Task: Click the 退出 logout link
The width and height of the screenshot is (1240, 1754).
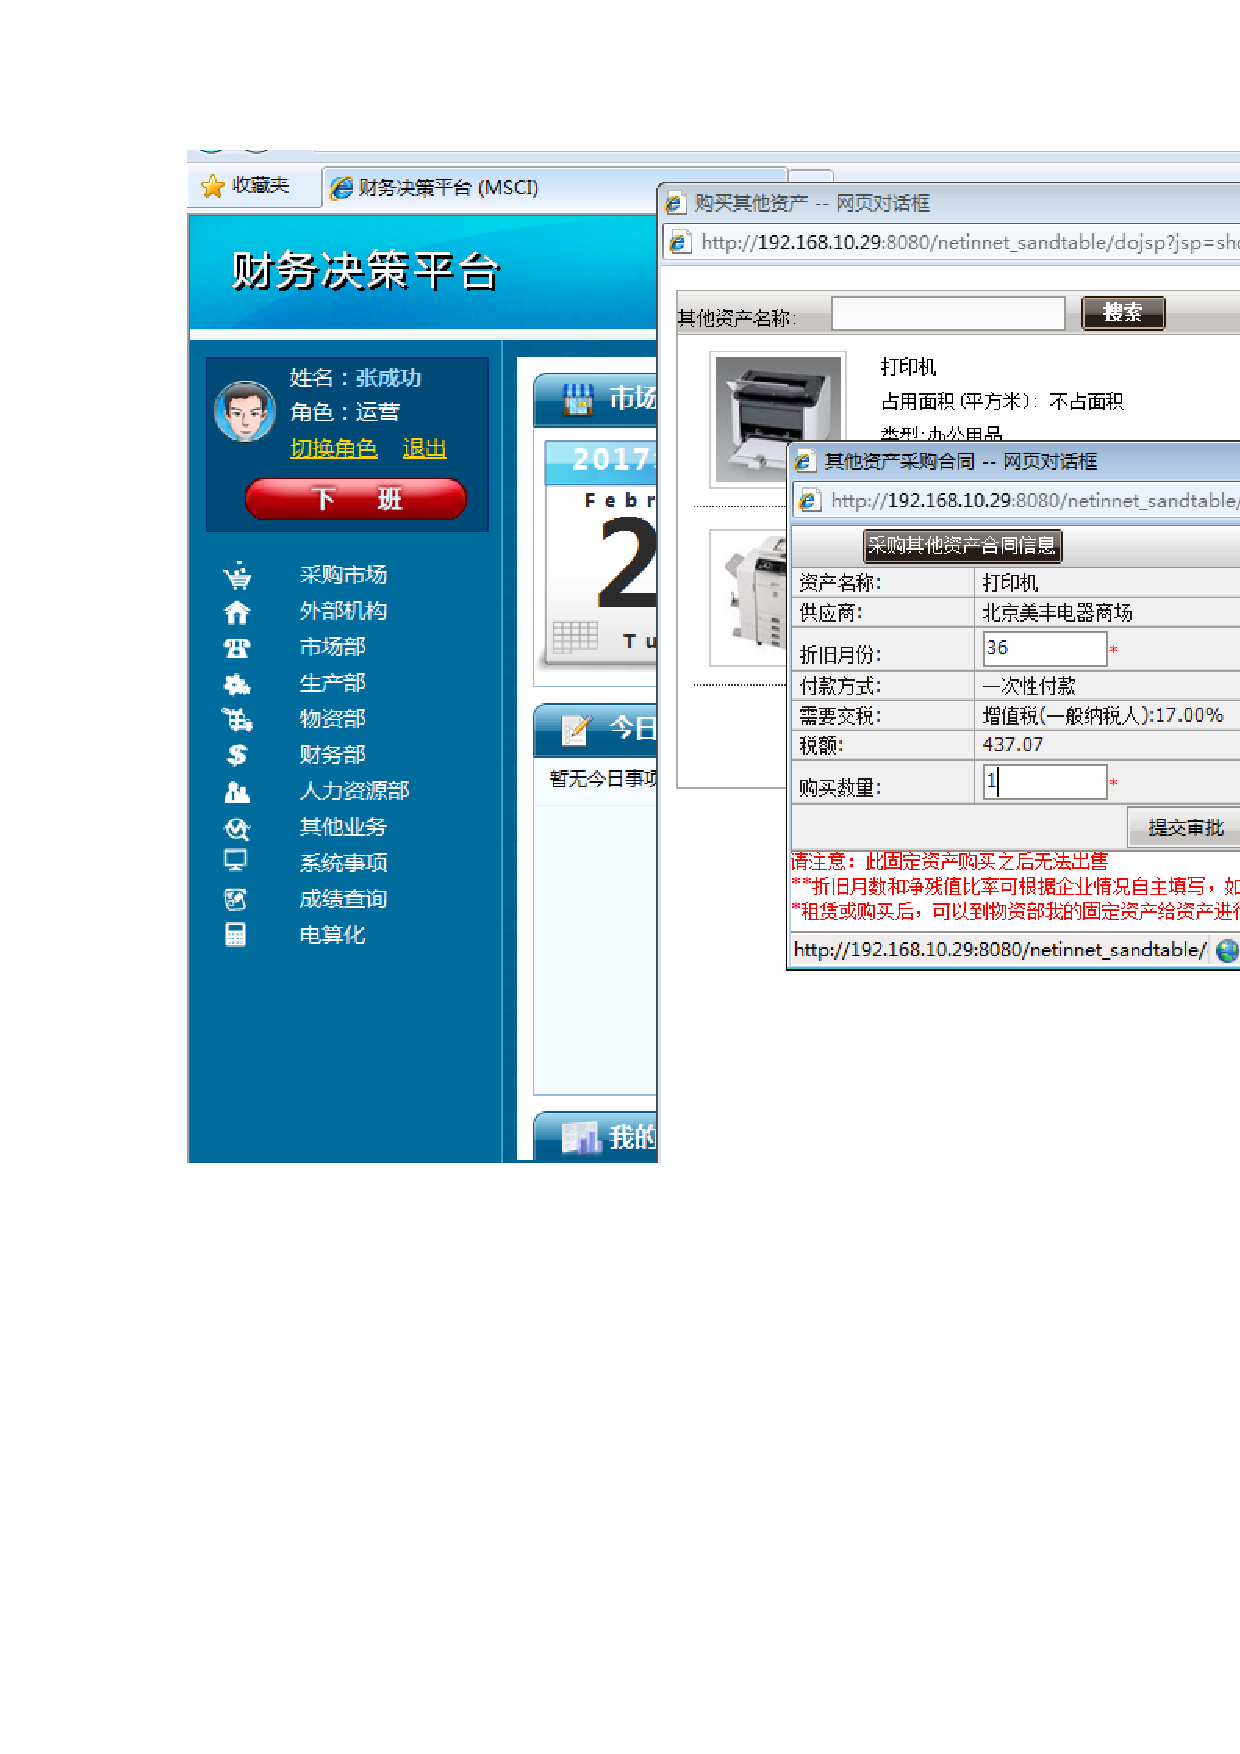Action: pos(424,448)
